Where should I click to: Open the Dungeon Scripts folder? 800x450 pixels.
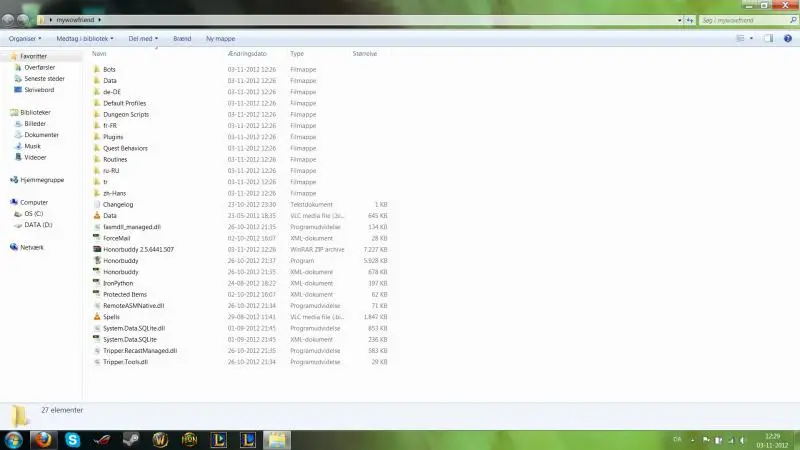tap(126, 114)
